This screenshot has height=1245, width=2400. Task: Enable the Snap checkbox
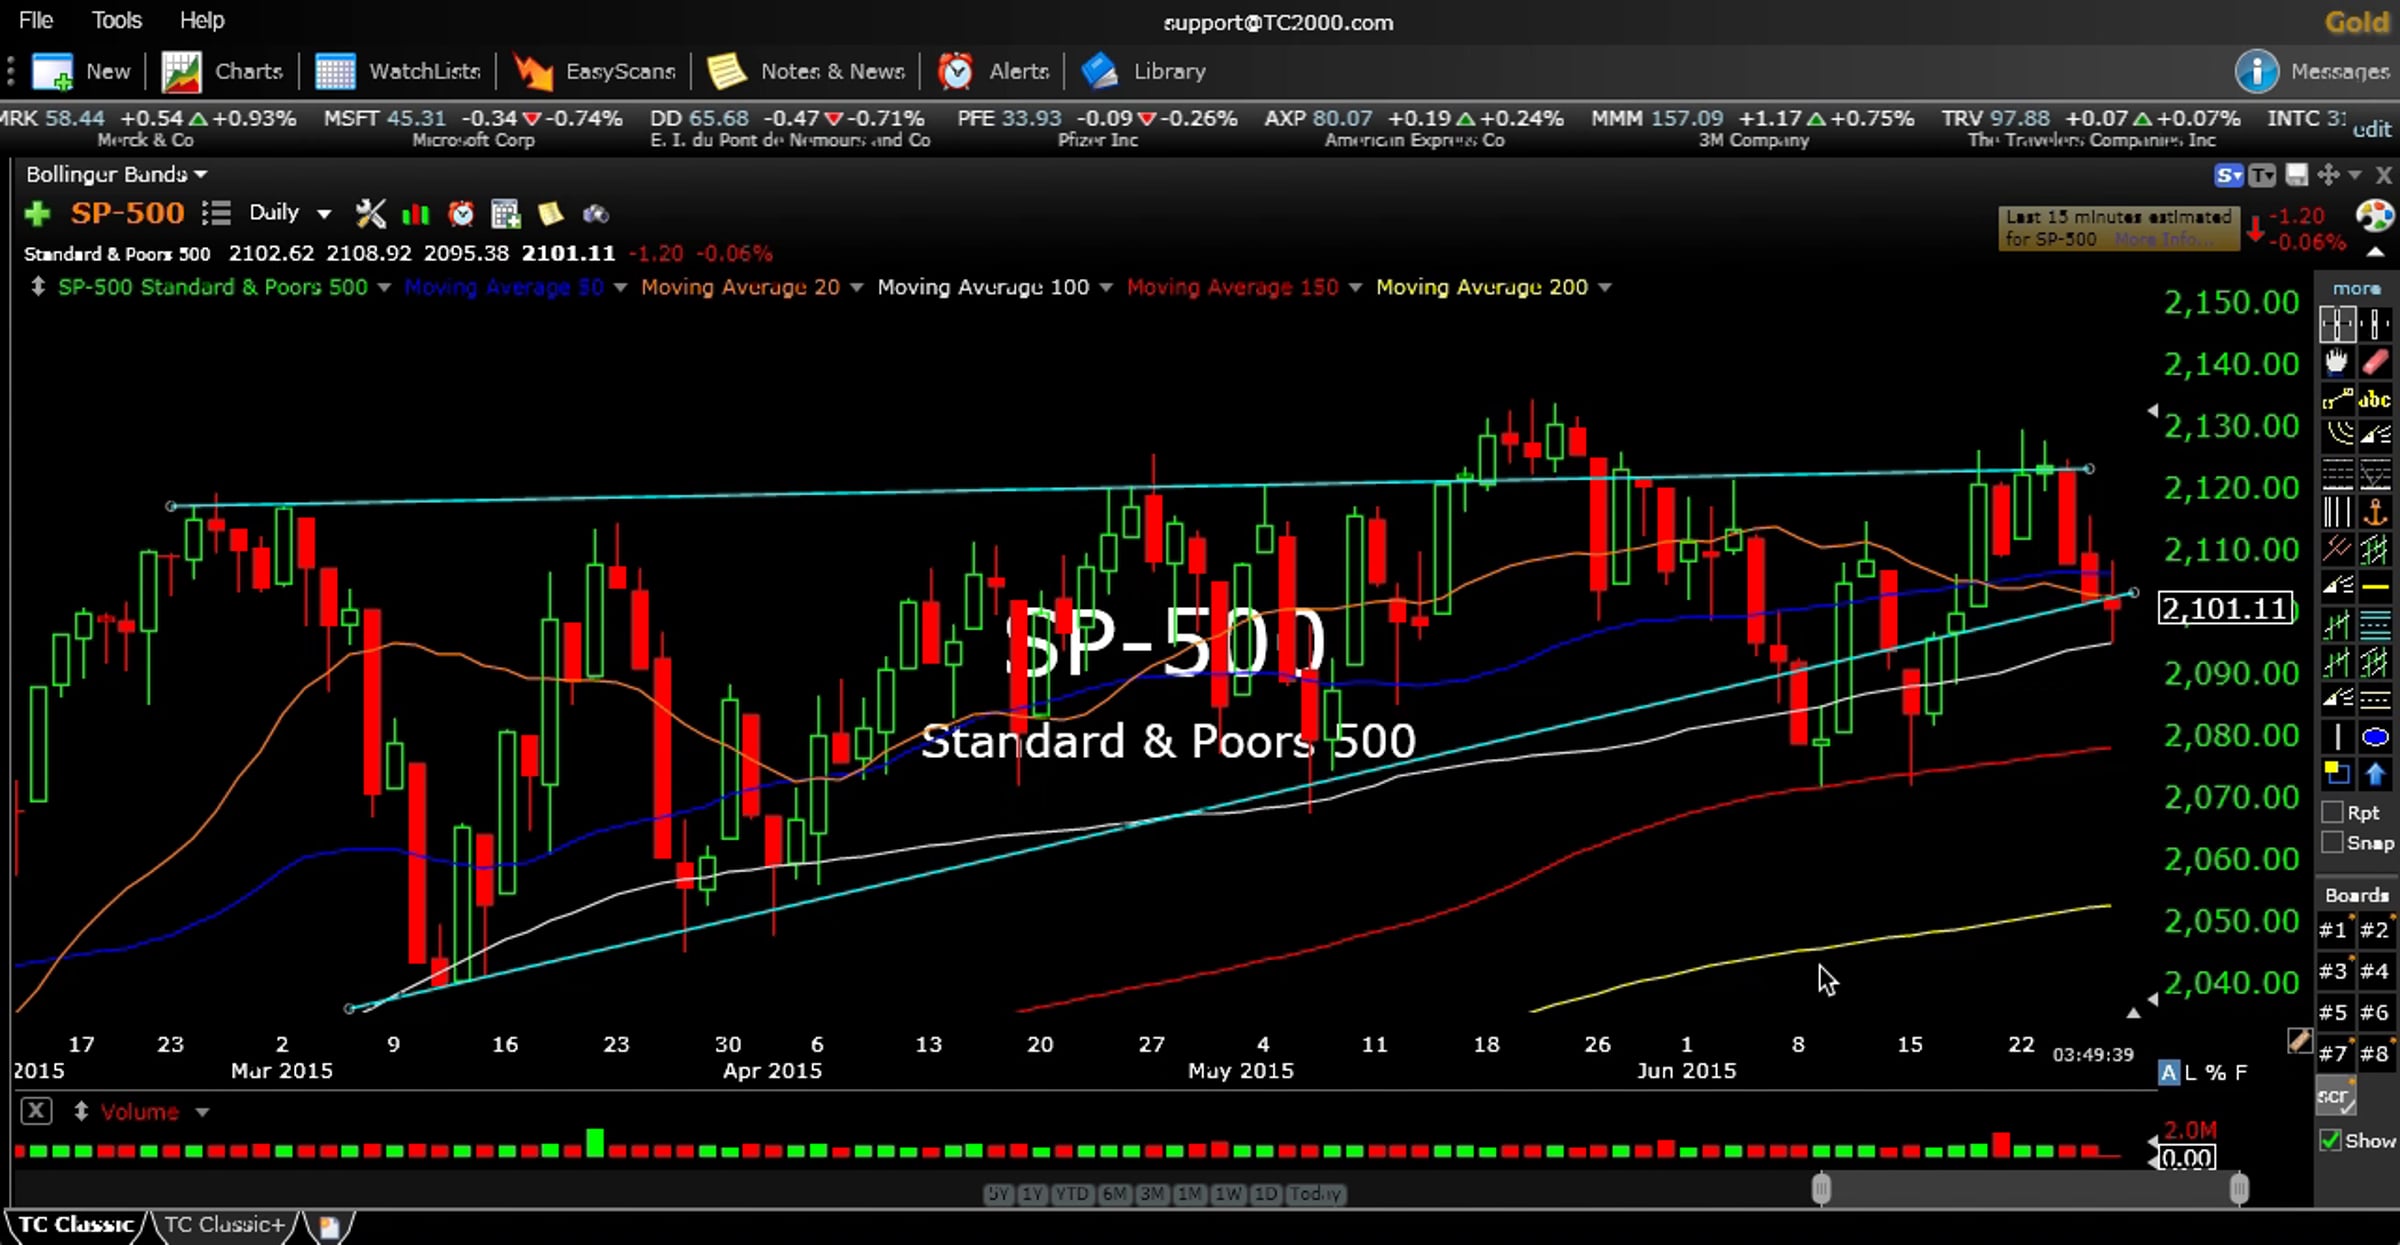tap(2333, 843)
